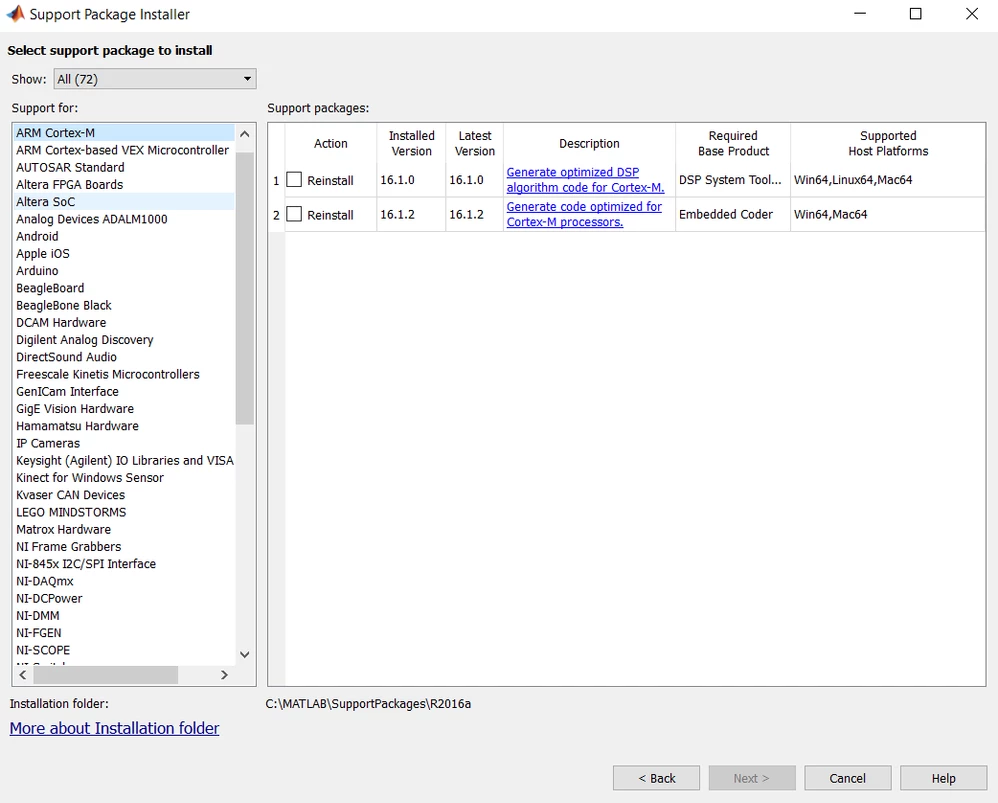The height and width of the screenshot is (803, 998).
Task: Select ARM Cortex-based VEX Microcontroller
Action: point(124,150)
